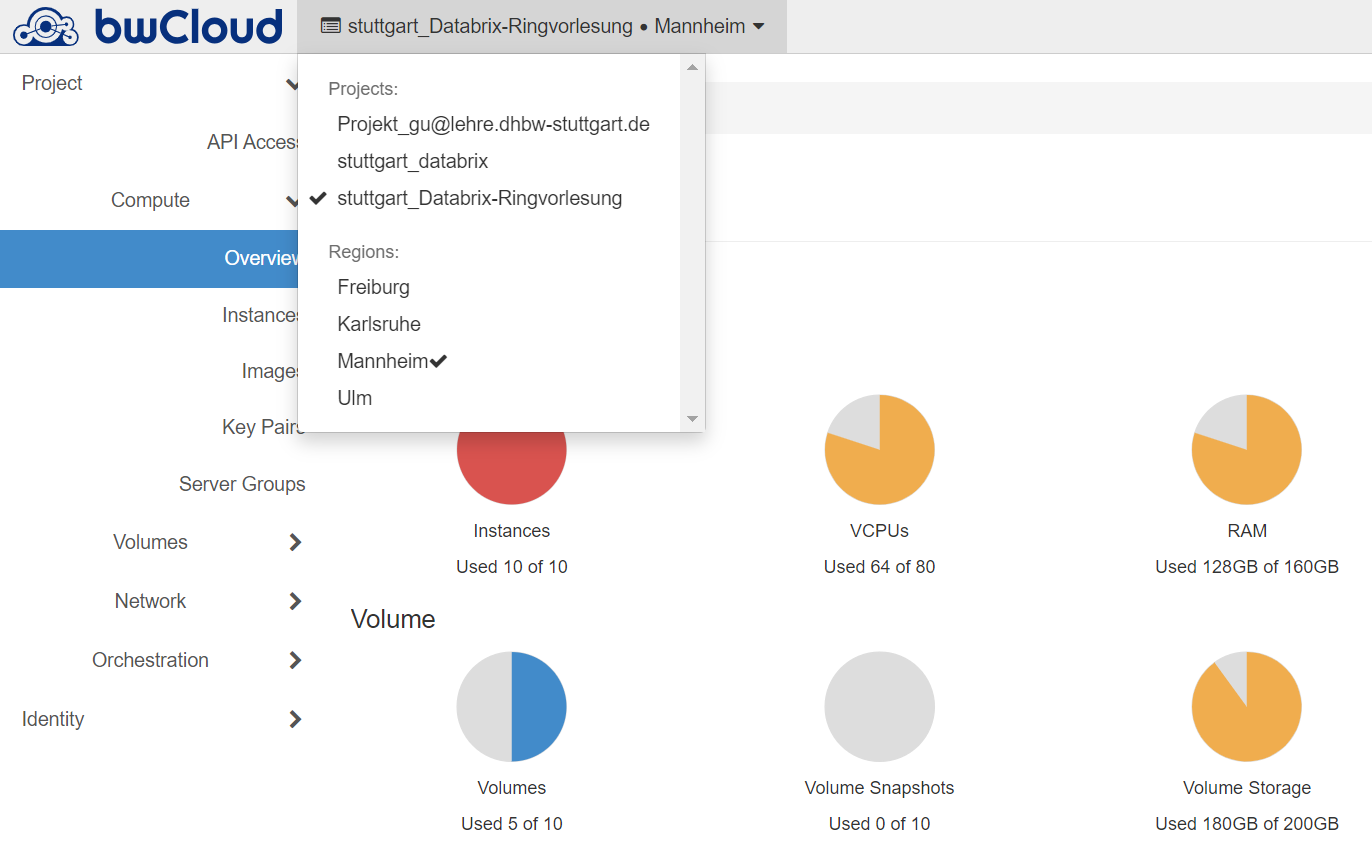Expand the Volumes sidebar section

294,542
